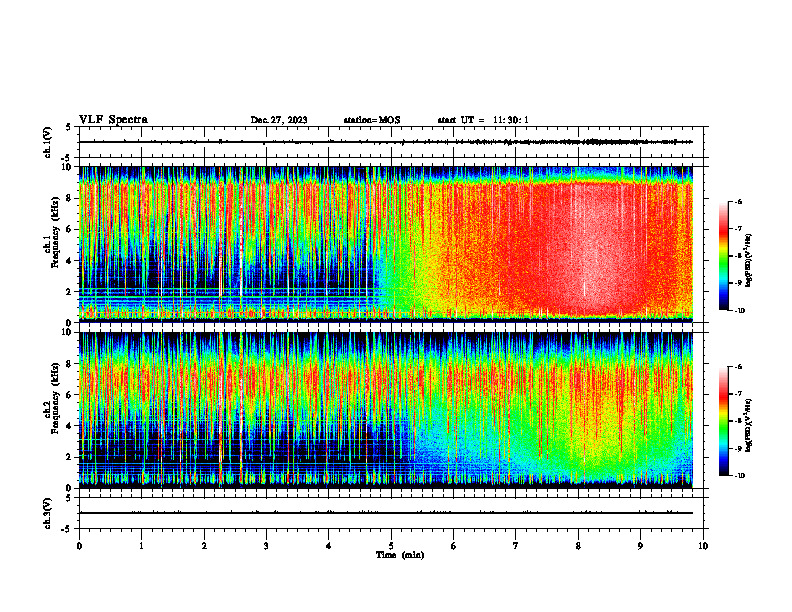Click the "-8" label on ch.2 color scale
792x612 pixels.
click(x=738, y=421)
